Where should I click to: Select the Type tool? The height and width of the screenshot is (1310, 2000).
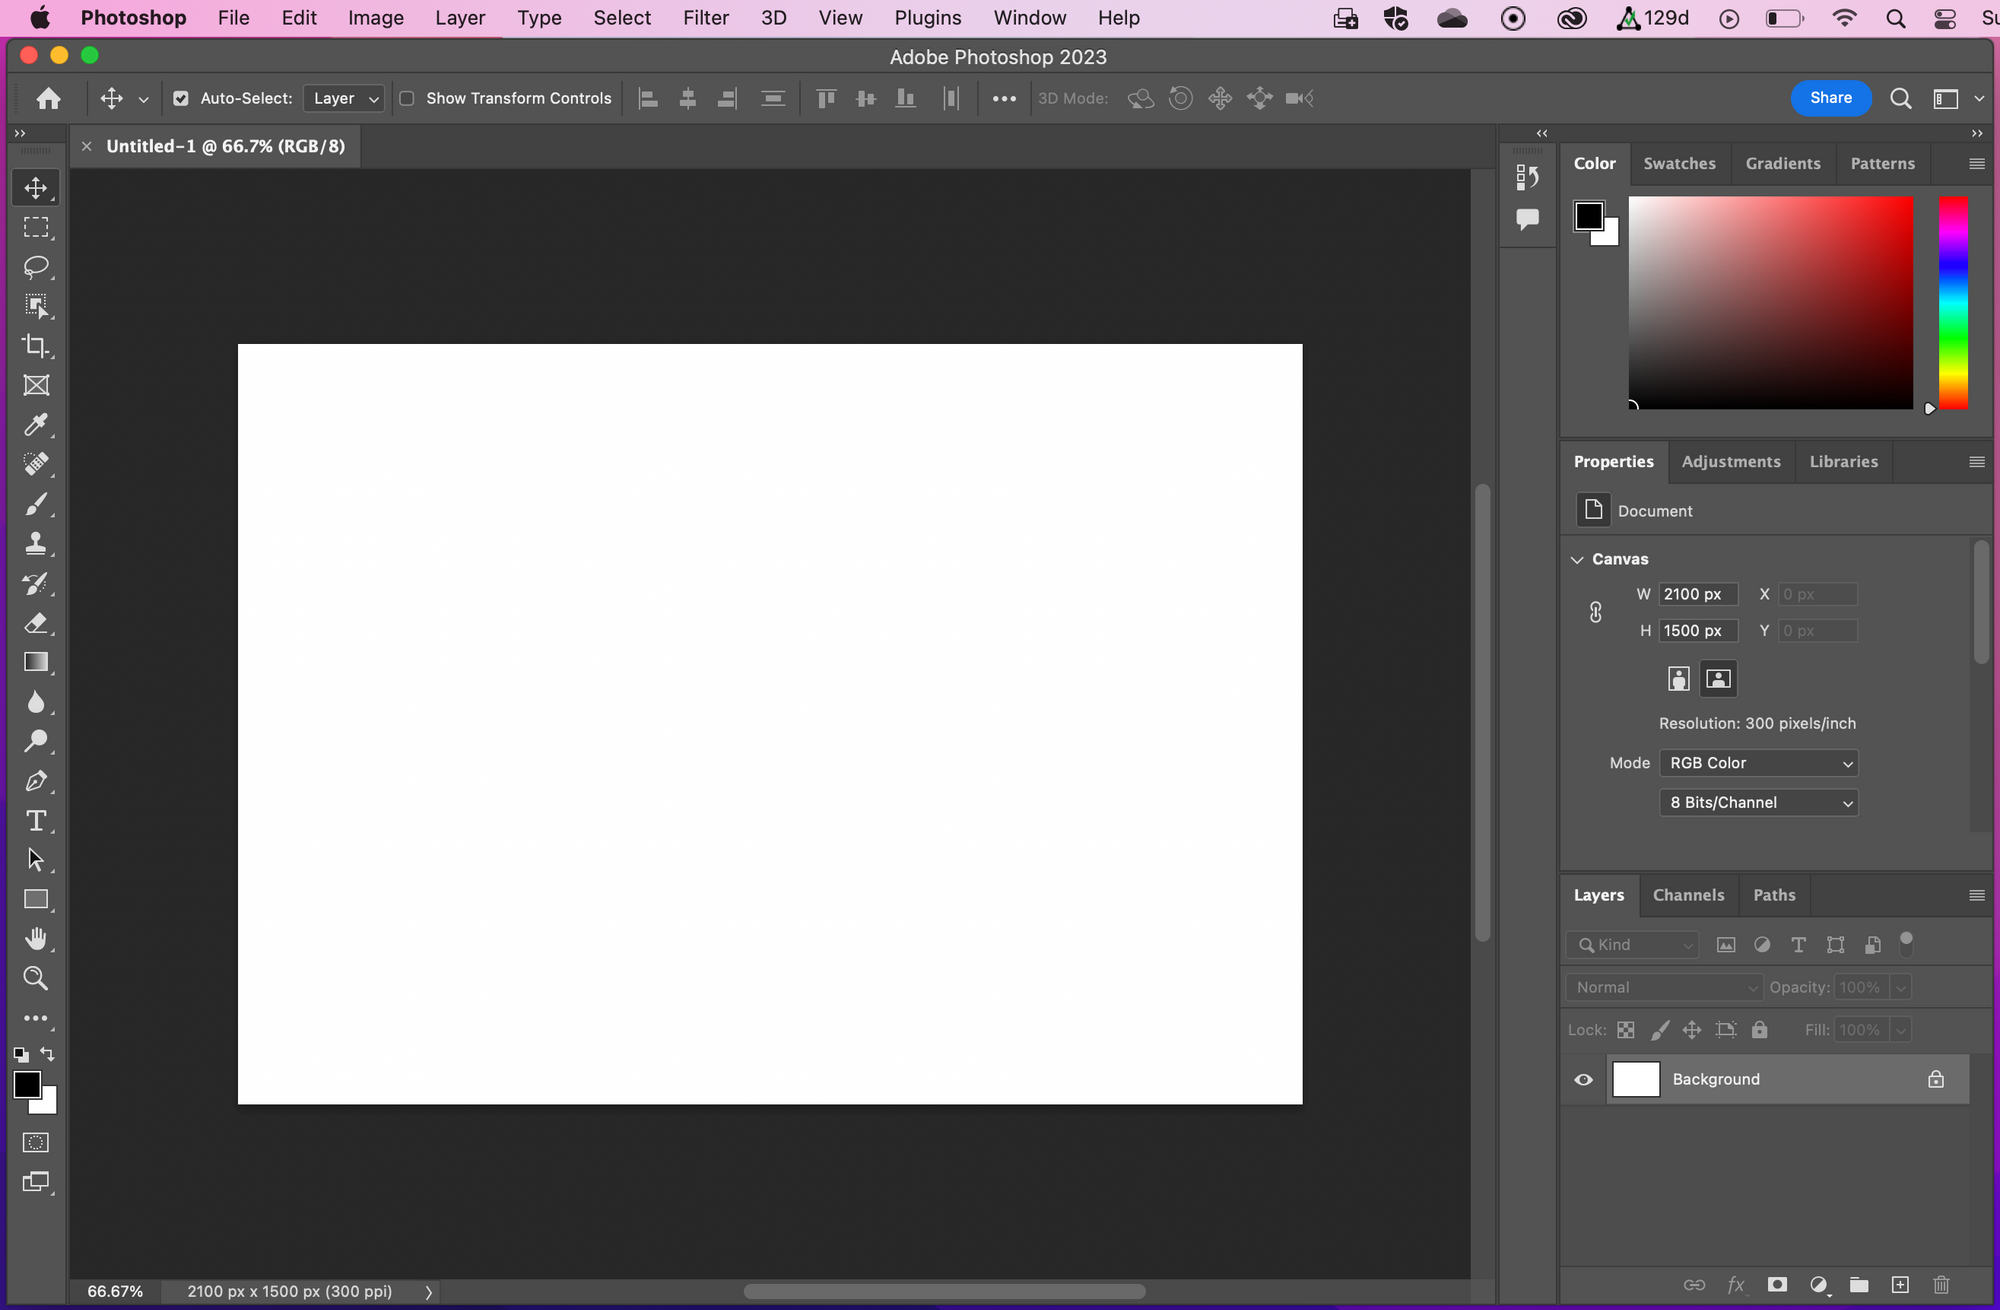pos(36,820)
